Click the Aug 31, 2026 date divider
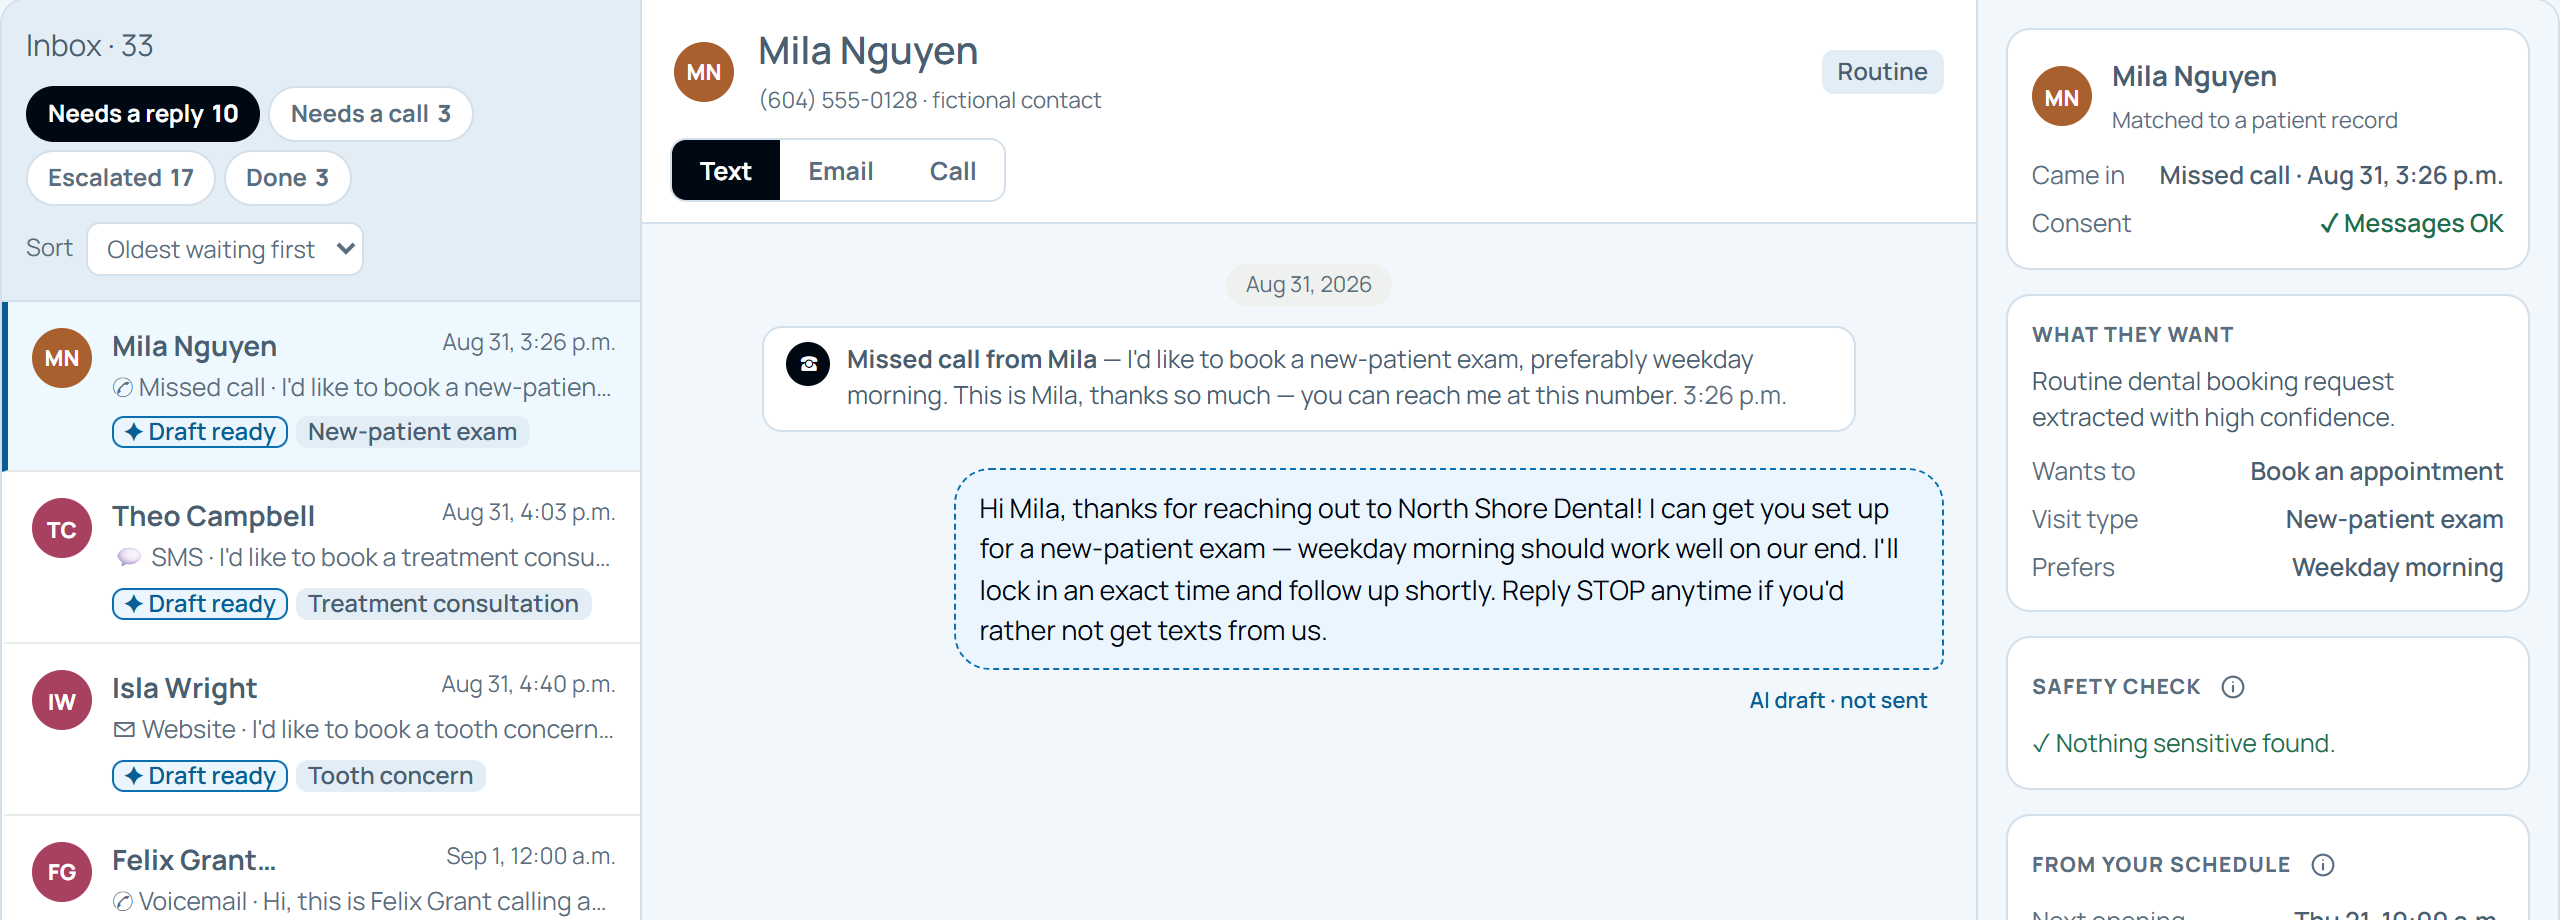The width and height of the screenshot is (2560, 920). [x=1308, y=285]
